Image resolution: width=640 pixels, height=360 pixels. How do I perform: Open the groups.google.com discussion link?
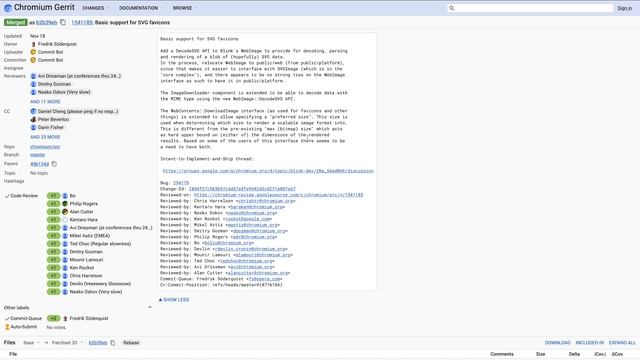tap(268, 171)
